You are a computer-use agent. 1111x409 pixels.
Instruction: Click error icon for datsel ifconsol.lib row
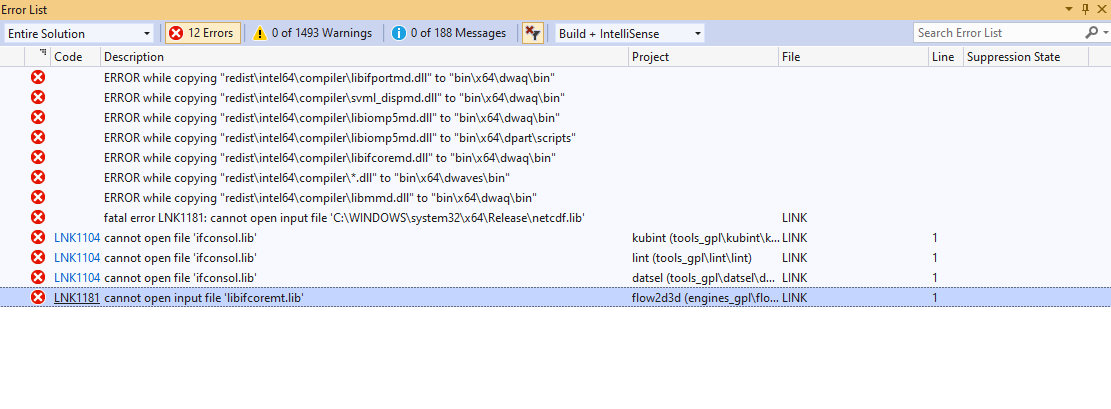[38, 277]
